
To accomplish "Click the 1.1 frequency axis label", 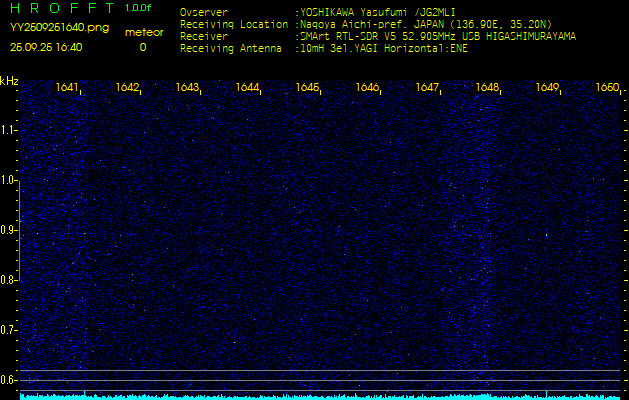I will pos(8,130).
